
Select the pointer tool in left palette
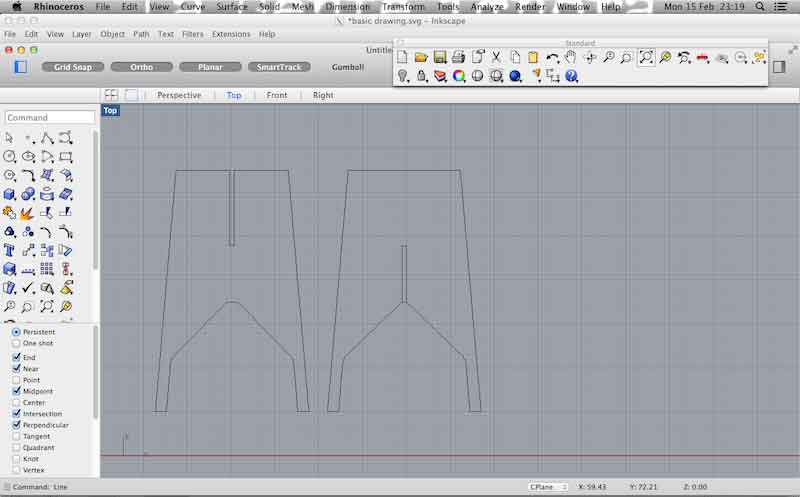(9, 138)
